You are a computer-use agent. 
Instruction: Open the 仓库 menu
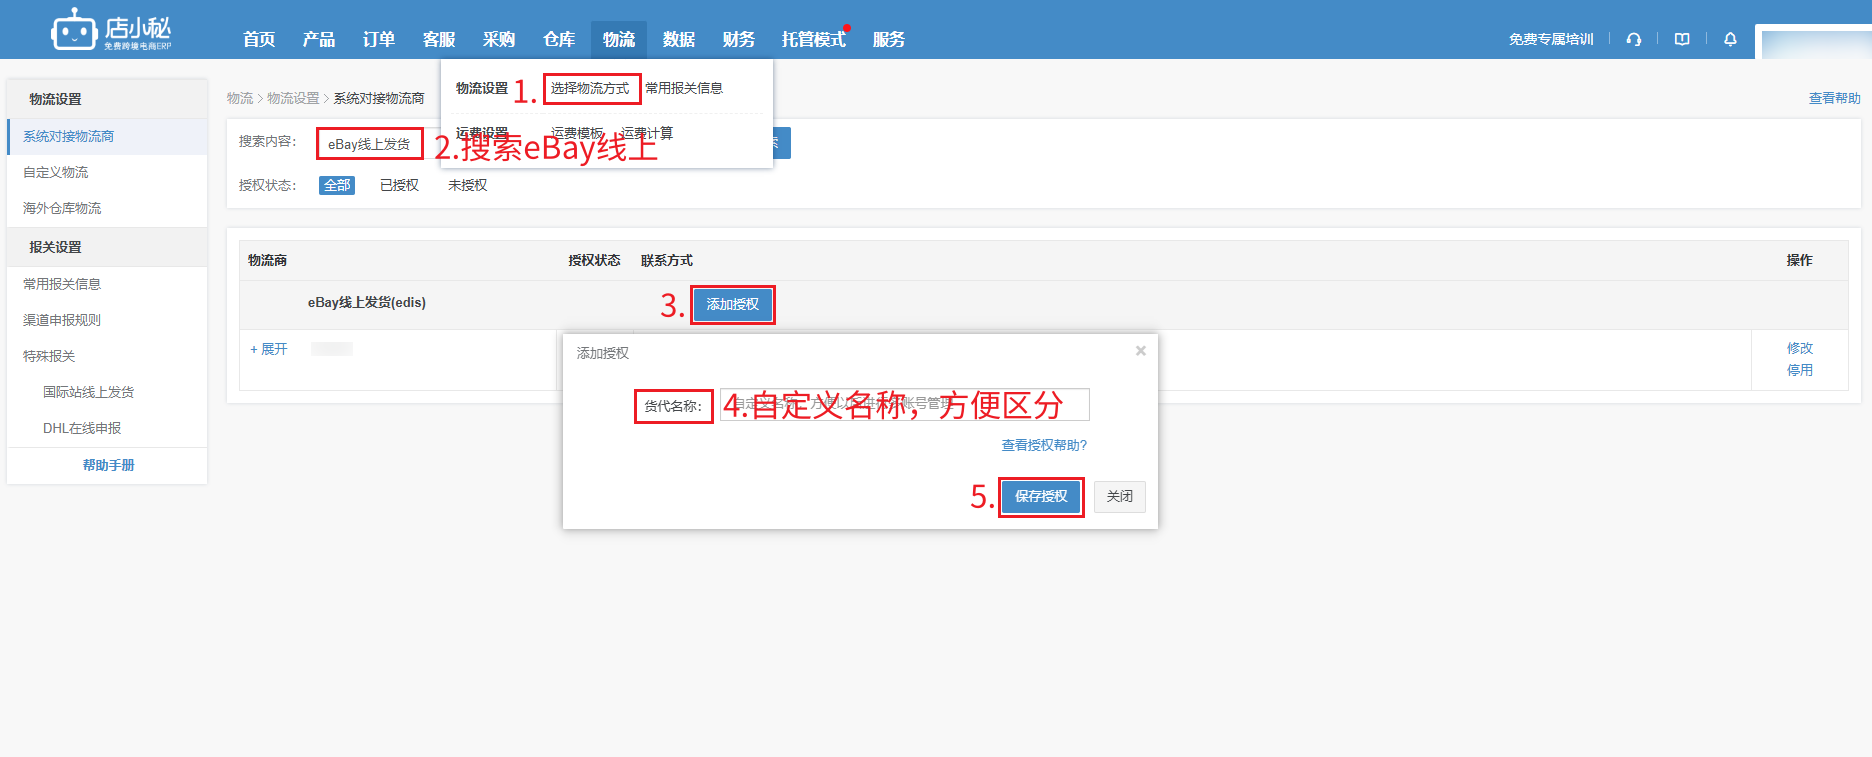(559, 39)
